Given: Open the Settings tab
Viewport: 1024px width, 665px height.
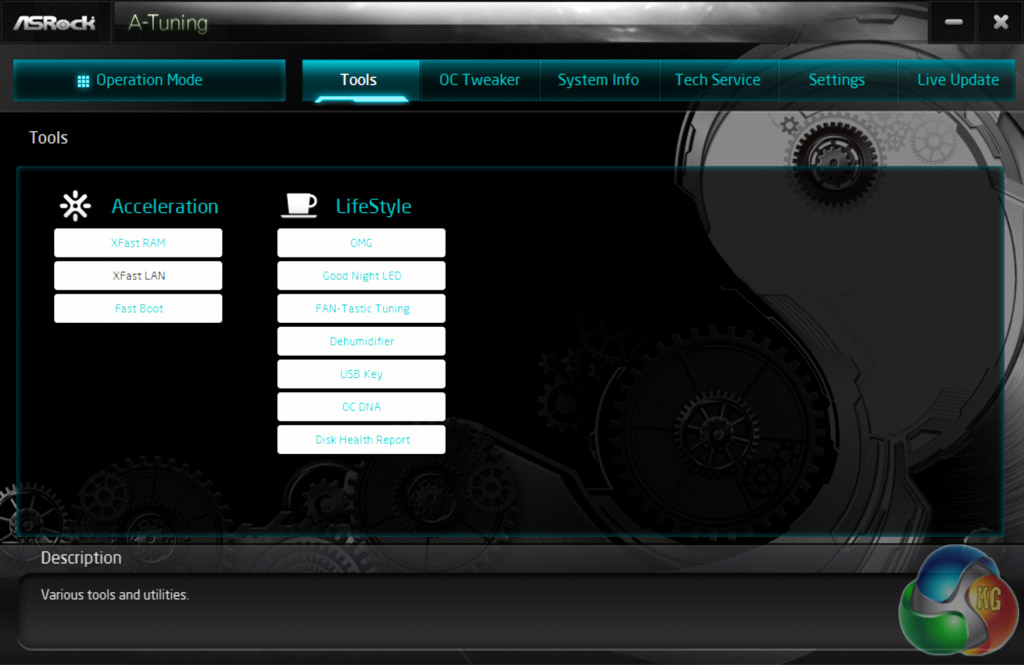Looking at the screenshot, I should [837, 80].
